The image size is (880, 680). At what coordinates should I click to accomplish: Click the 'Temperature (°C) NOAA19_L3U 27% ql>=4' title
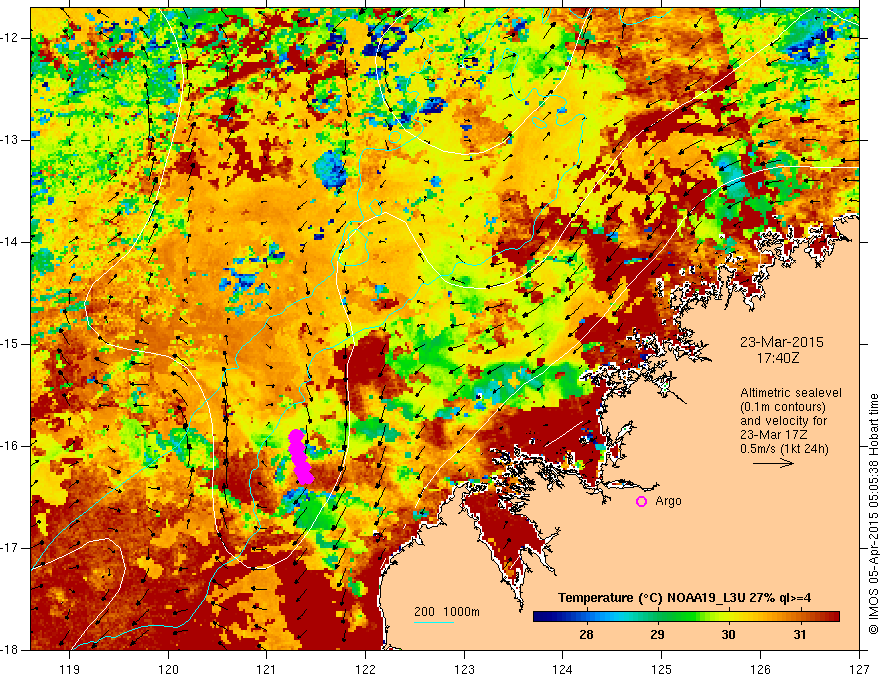684,598
